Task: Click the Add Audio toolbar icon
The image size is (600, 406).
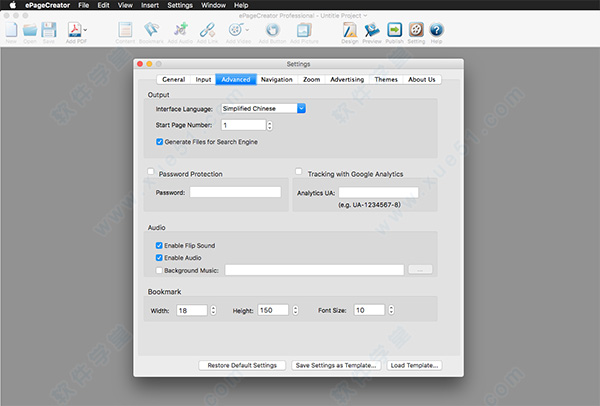Action: (x=180, y=30)
